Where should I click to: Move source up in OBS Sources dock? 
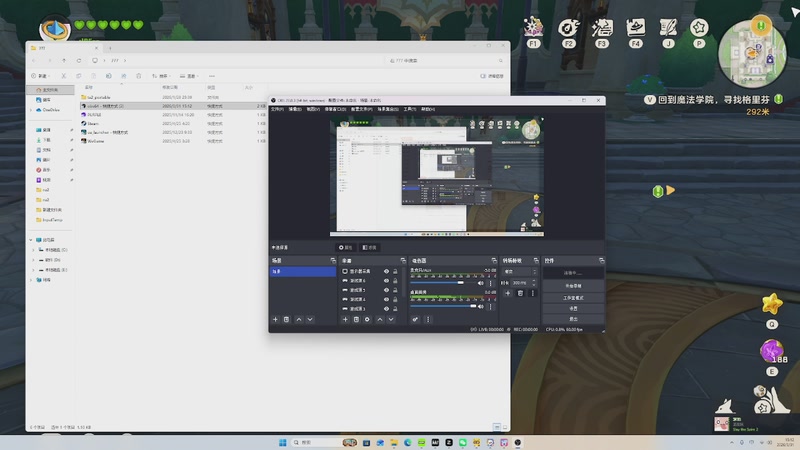click(x=380, y=319)
